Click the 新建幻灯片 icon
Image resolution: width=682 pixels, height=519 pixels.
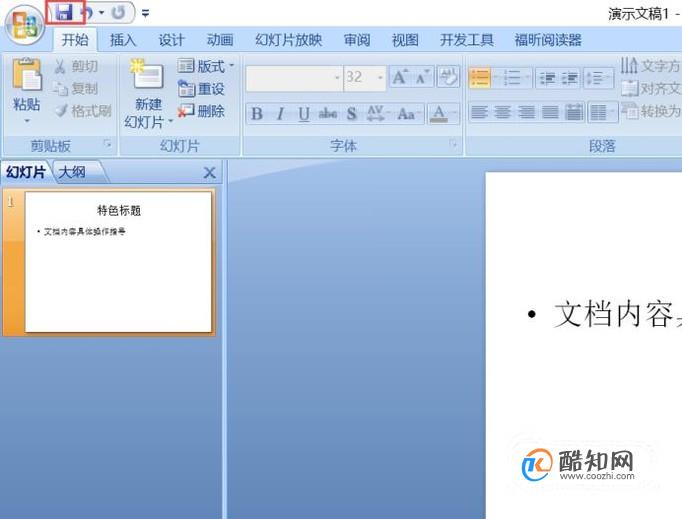(x=147, y=75)
